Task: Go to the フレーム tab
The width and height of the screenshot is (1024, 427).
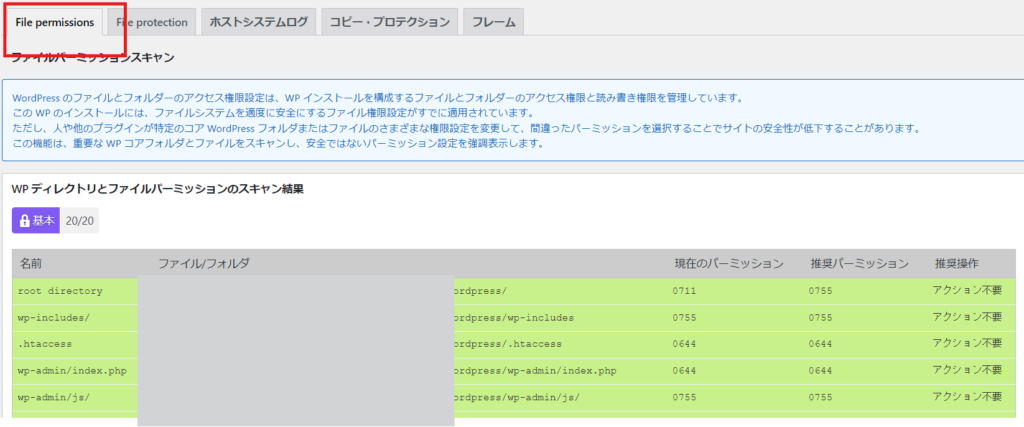Action: (493, 22)
